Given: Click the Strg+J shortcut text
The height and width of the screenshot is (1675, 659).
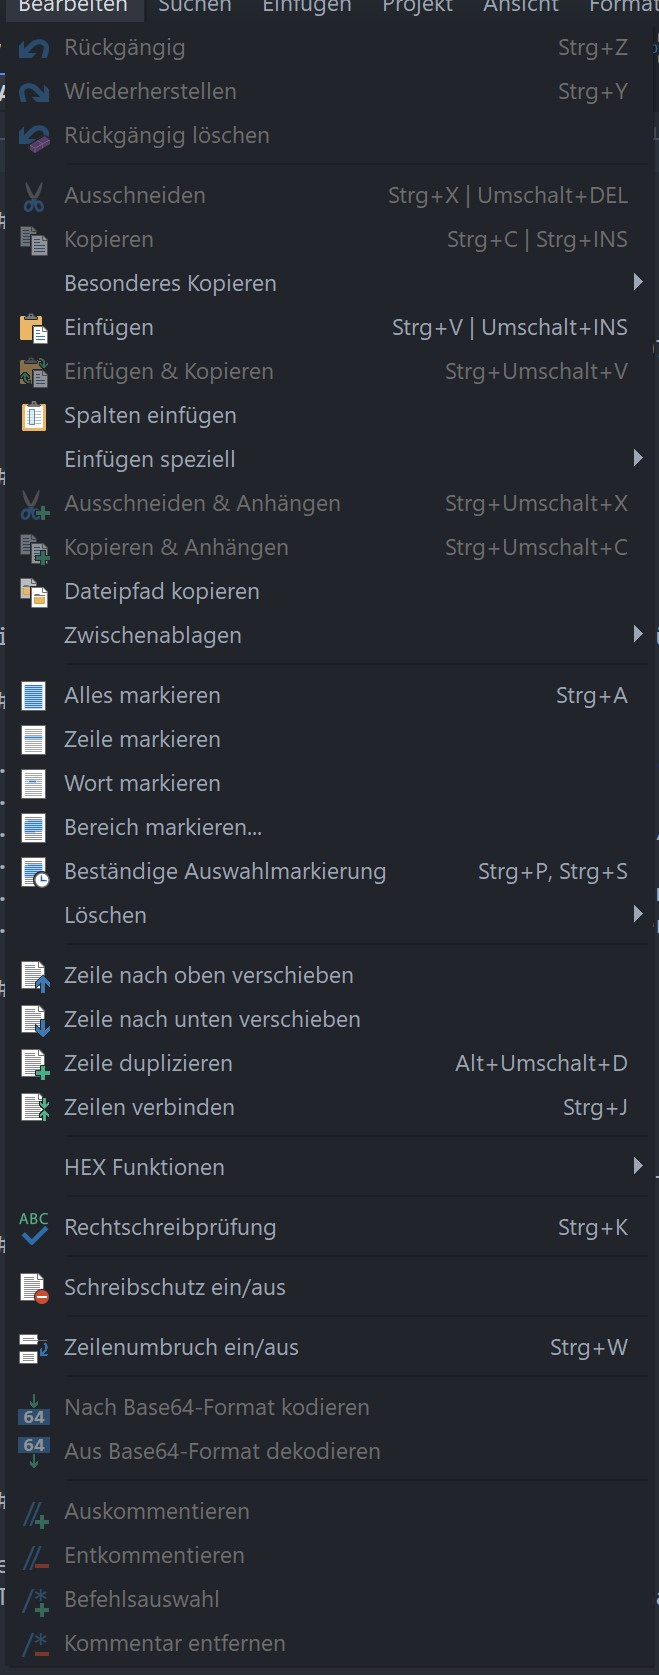Looking at the screenshot, I should [x=596, y=1108].
